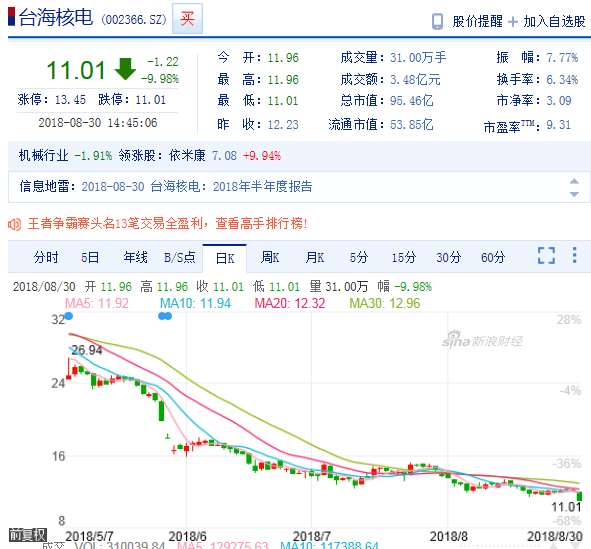Switch to the B/S点 tab

pyautogui.click(x=179, y=257)
